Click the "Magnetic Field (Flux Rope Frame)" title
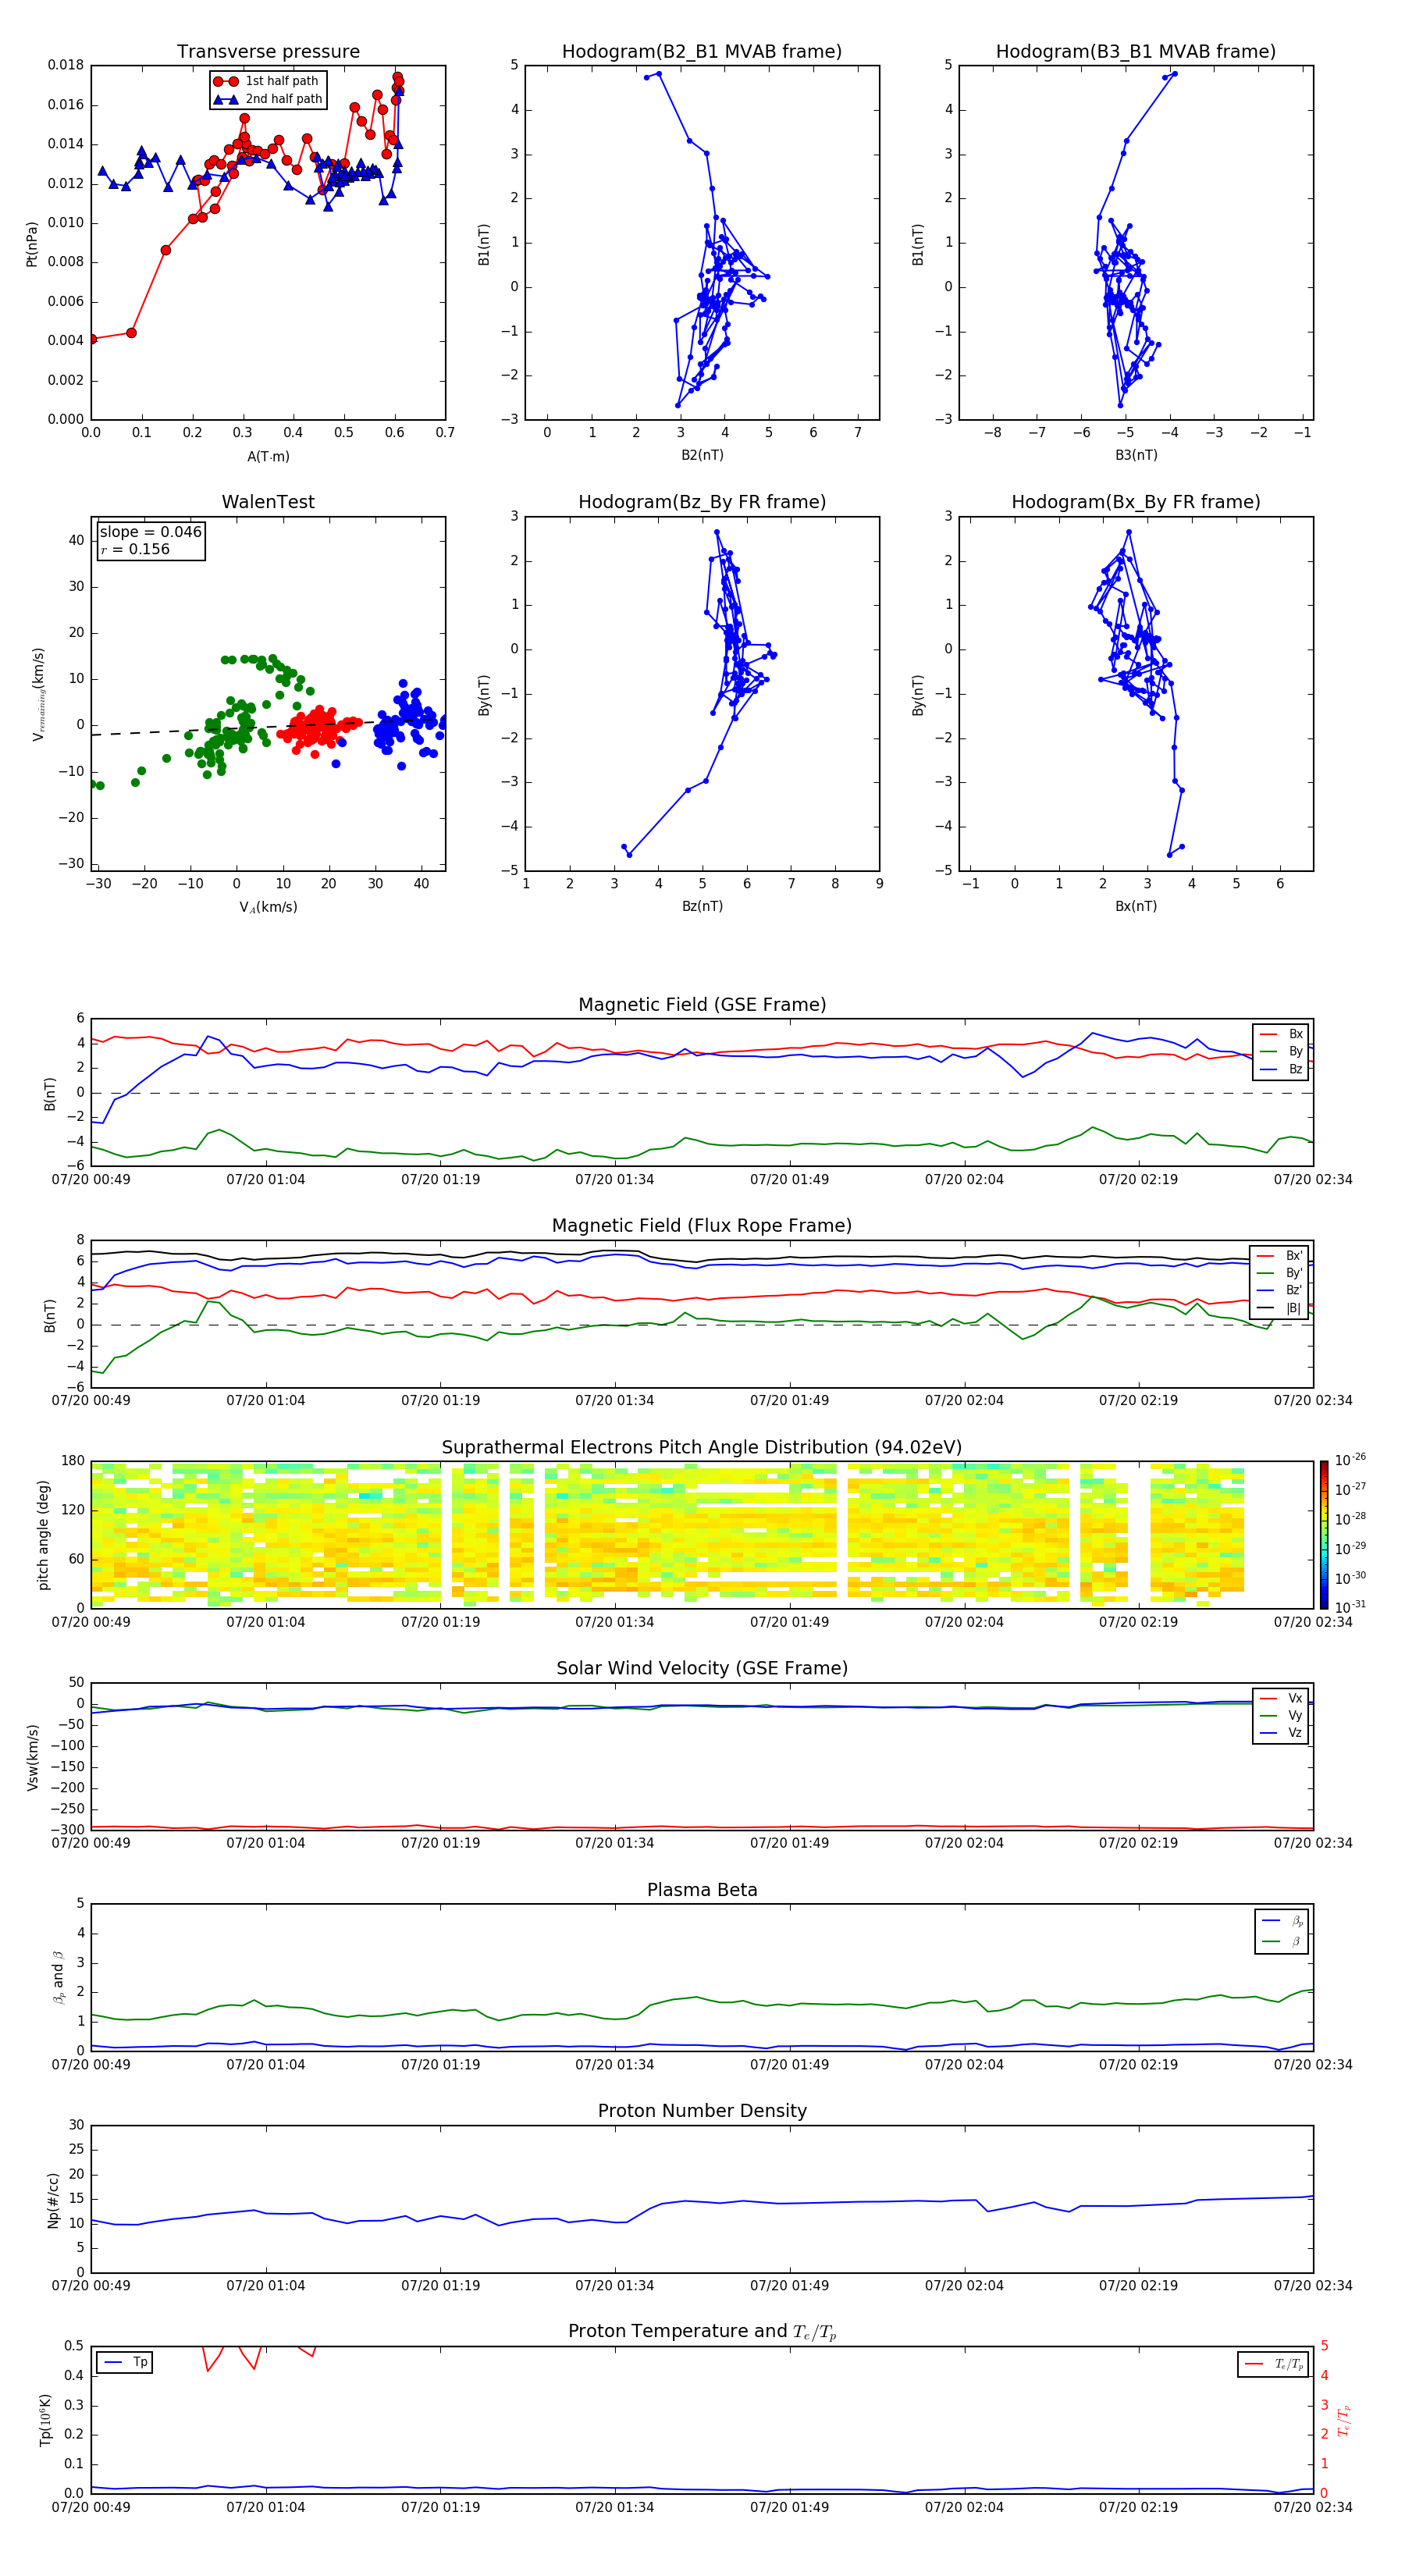 click(x=702, y=1226)
